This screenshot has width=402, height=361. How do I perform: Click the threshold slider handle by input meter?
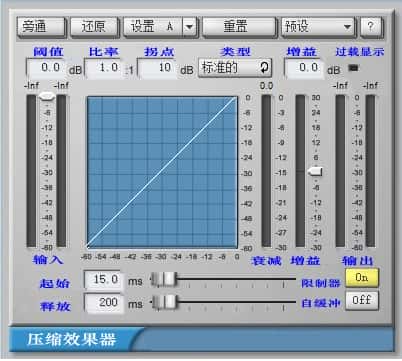(x=47, y=97)
